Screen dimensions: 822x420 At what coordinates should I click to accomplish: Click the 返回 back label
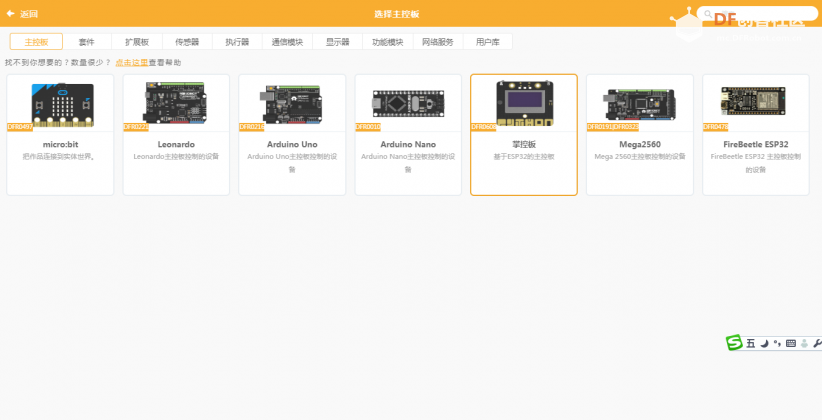tap(29, 14)
